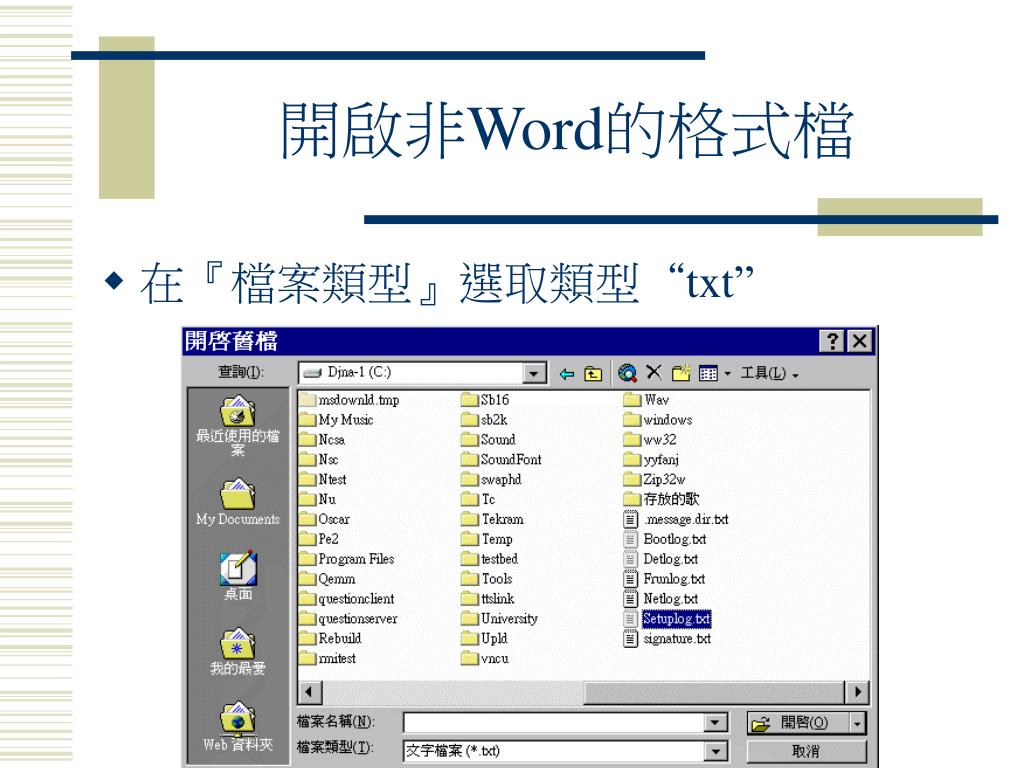The width and height of the screenshot is (1024, 768).
Task: Open 我的最愛 in places bar
Action: click(238, 652)
